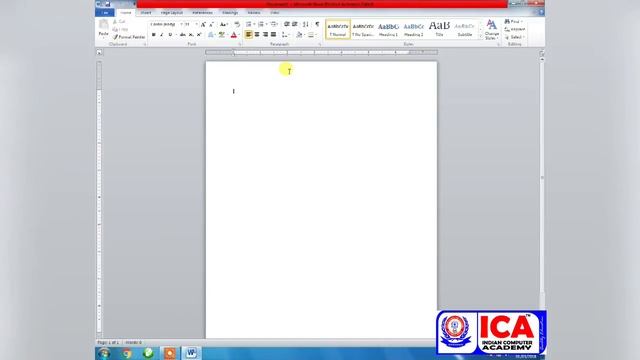Toggle the ruler display button
The image size is (640, 360).
click(x=542, y=53)
